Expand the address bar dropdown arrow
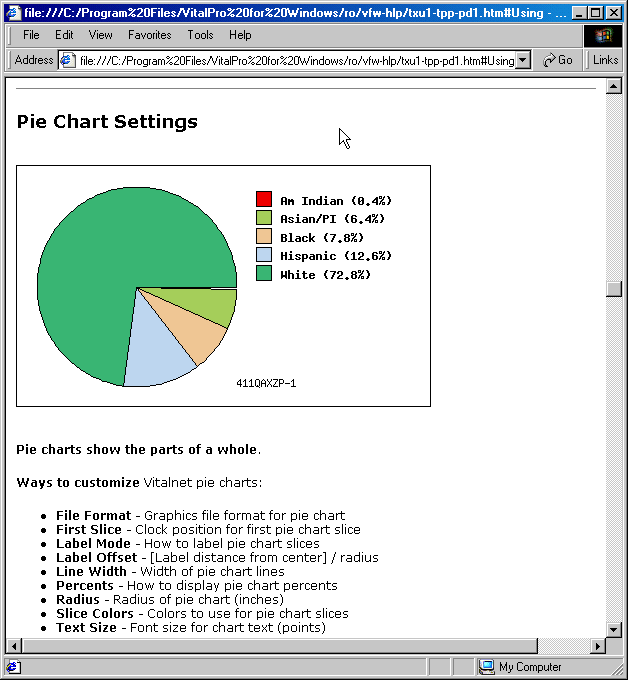 click(523, 60)
